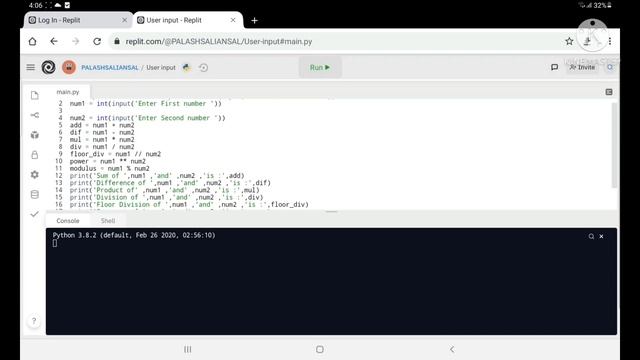Search within the console output
The width and height of the screenshot is (640, 360).
tap(591, 236)
